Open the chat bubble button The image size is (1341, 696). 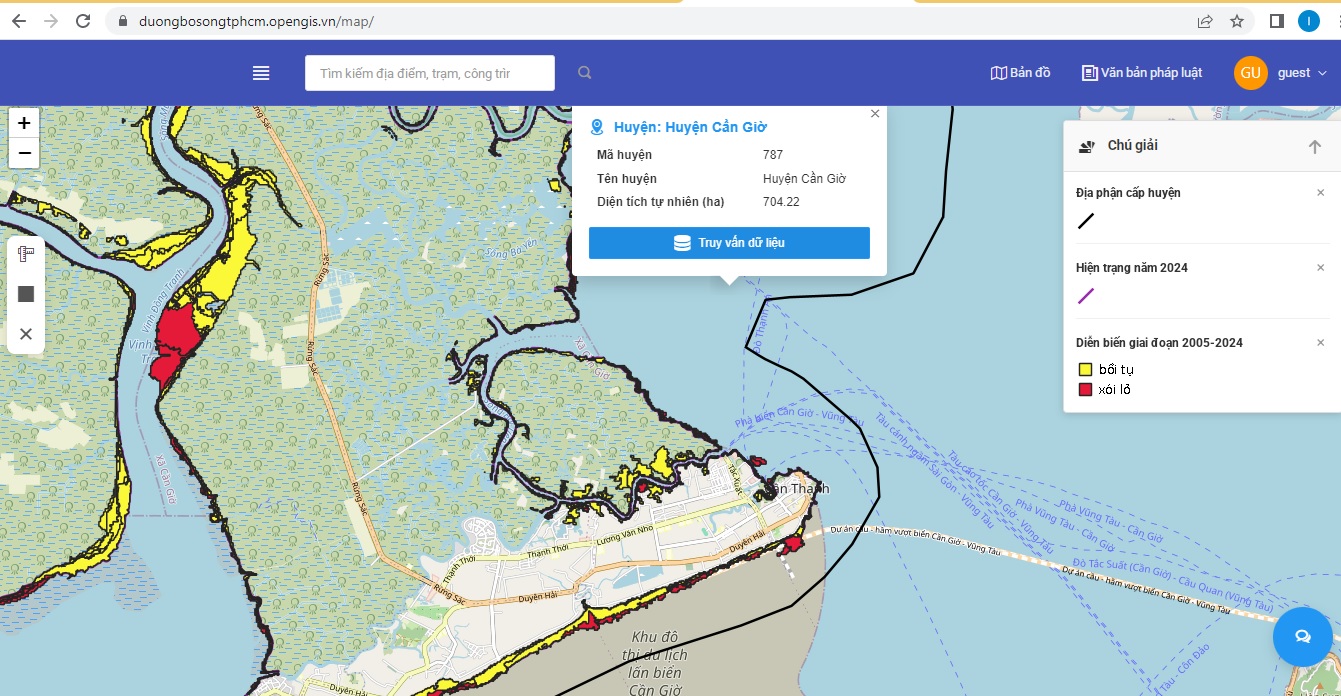[1302, 636]
